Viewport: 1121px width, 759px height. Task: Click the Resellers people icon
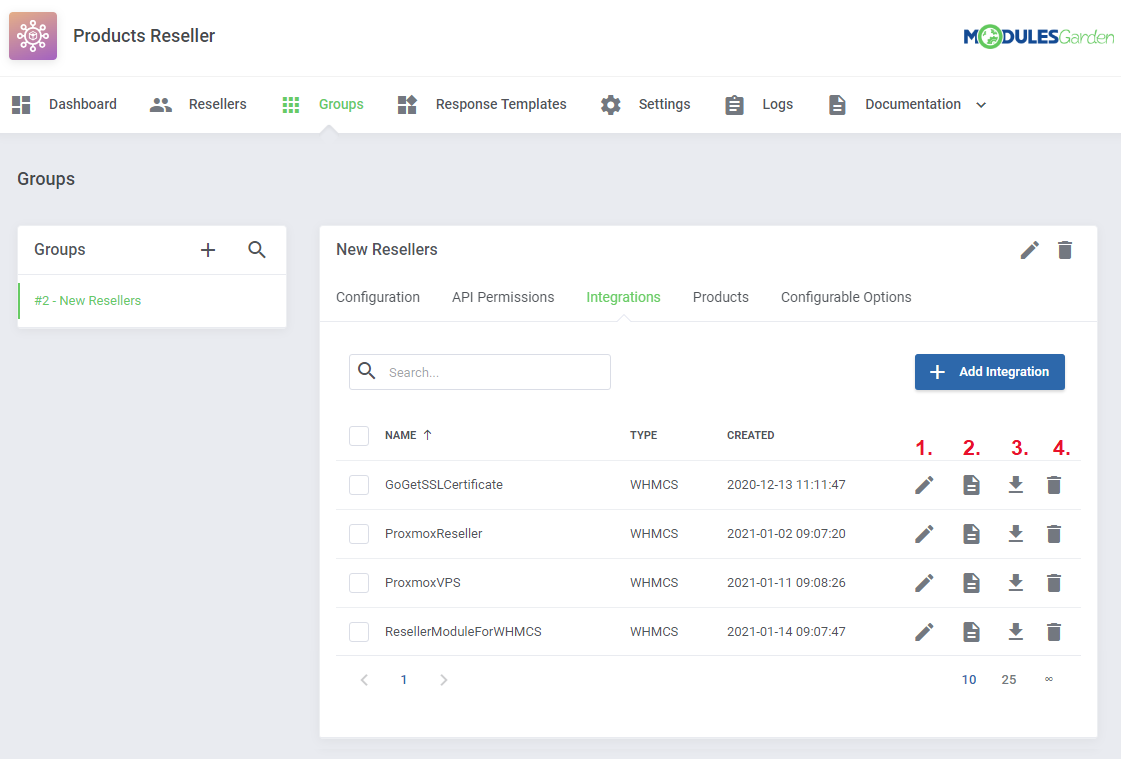[x=161, y=104]
